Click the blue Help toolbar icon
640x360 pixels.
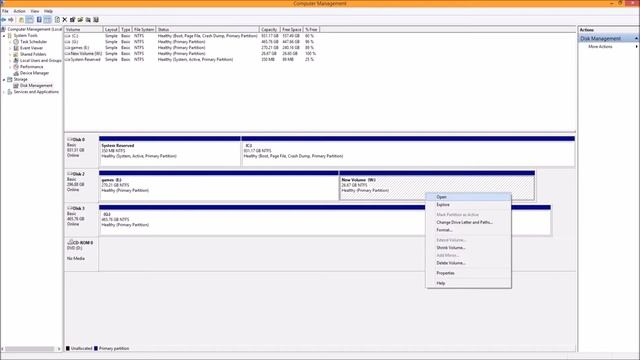[39, 20]
